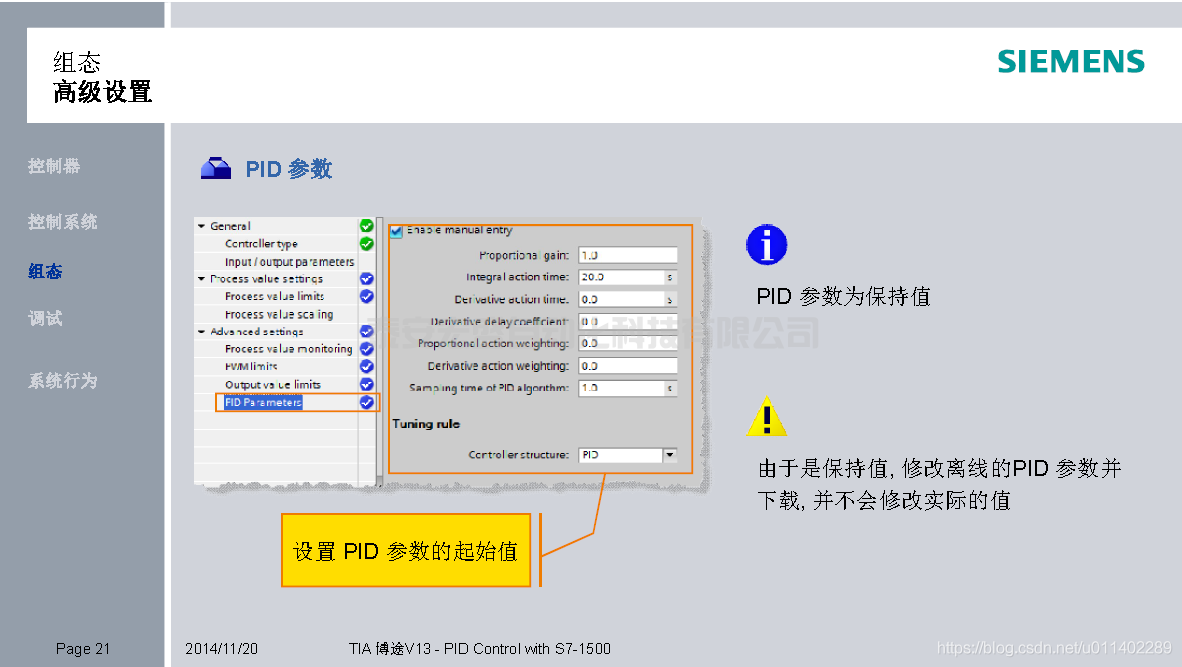Open the Controller structure dropdown
This screenshot has width=1182, height=667.
[x=669, y=455]
